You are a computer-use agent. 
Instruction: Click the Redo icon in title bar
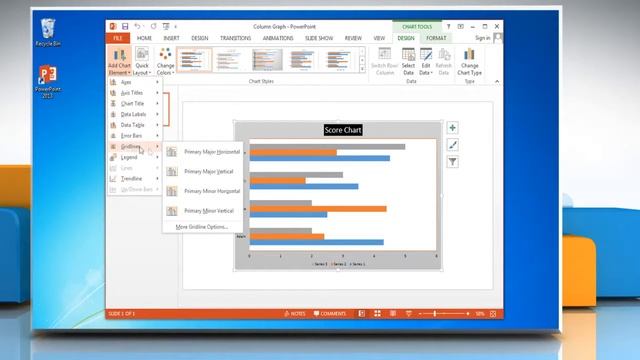(153, 27)
